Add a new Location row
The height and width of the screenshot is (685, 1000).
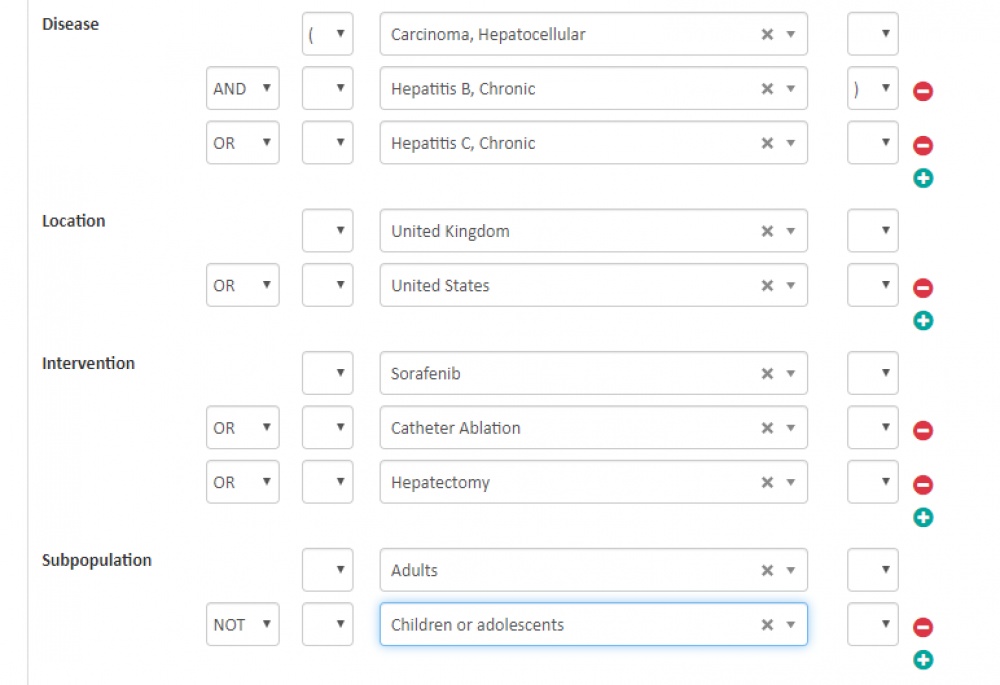923,321
